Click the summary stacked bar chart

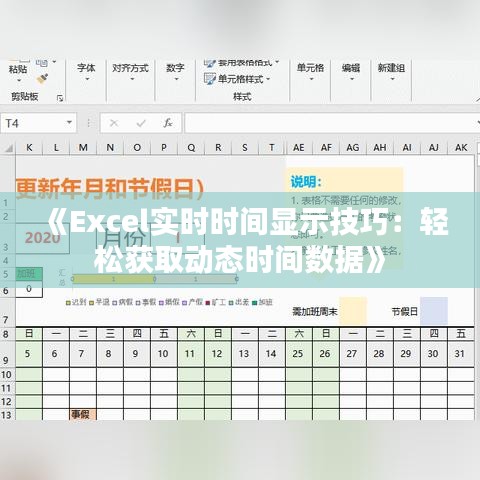[x=154, y=279]
